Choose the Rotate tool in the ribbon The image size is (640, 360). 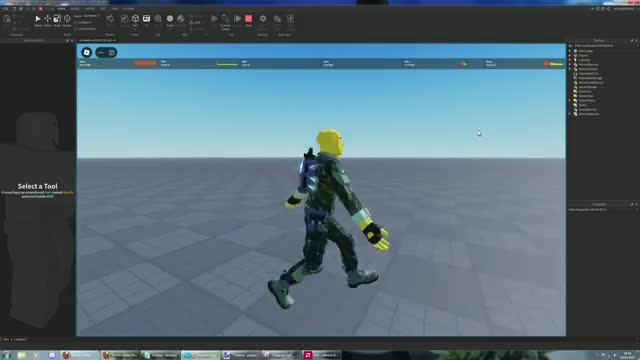click(x=67, y=19)
